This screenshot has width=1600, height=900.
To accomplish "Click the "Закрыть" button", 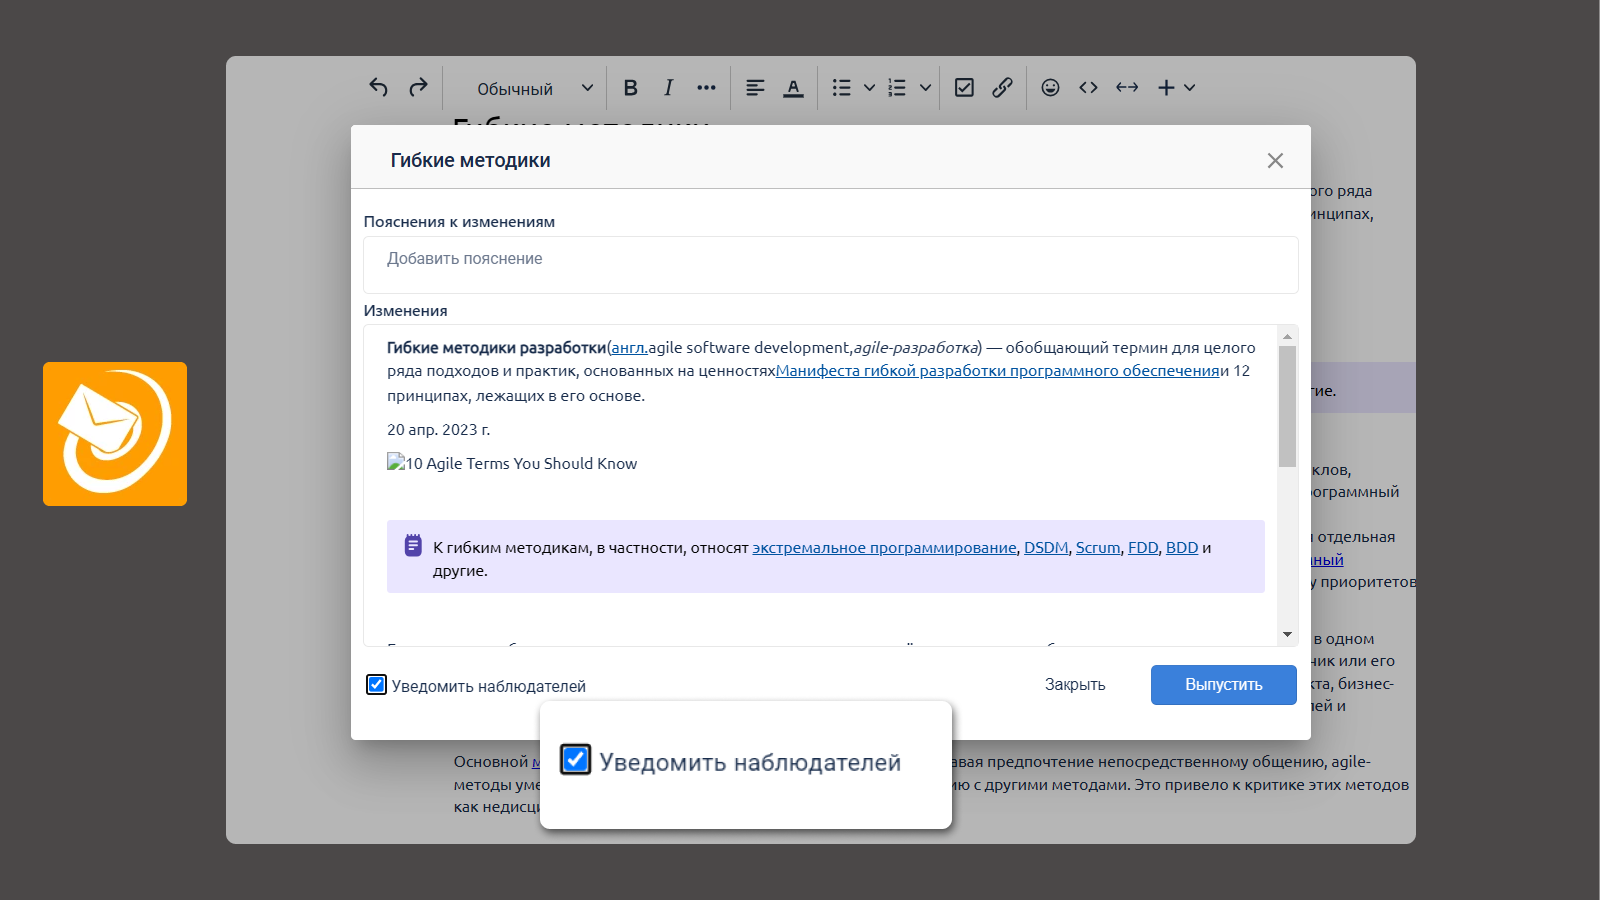I will (x=1075, y=685).
